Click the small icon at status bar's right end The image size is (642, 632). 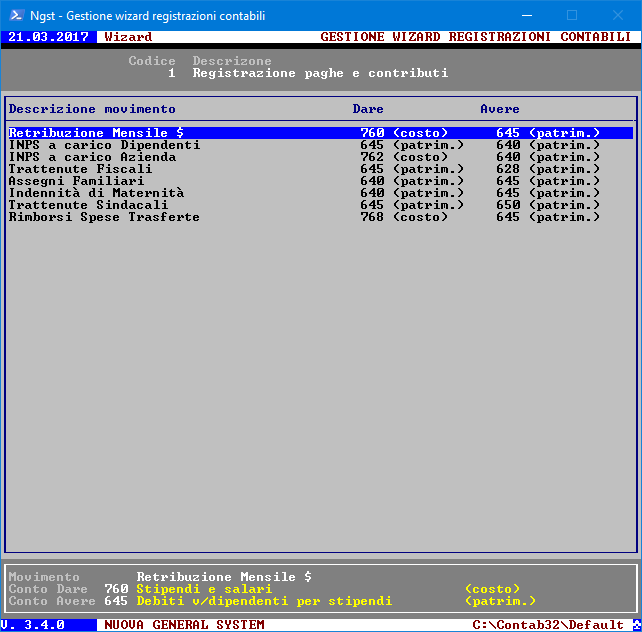(635, 625)
